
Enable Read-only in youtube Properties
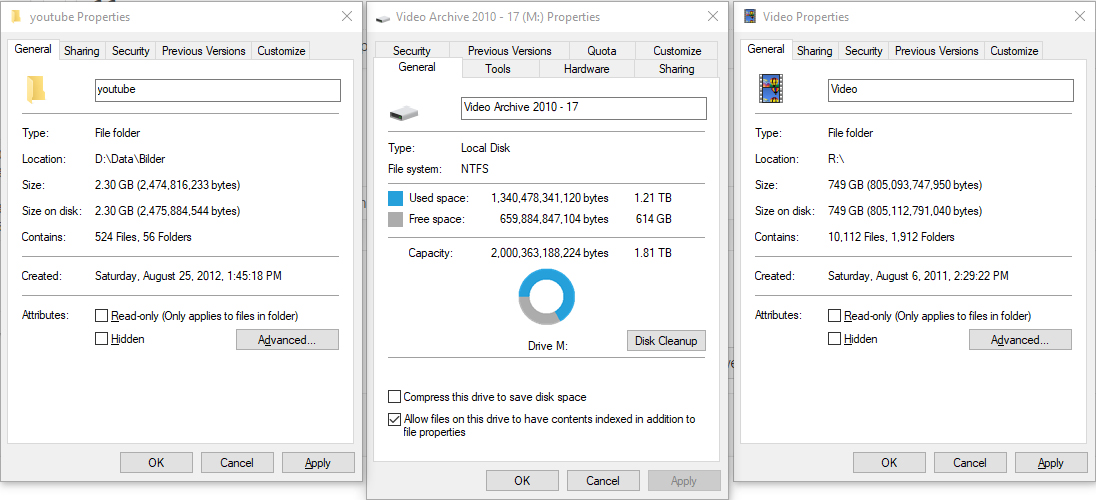(x=101, y=316)
